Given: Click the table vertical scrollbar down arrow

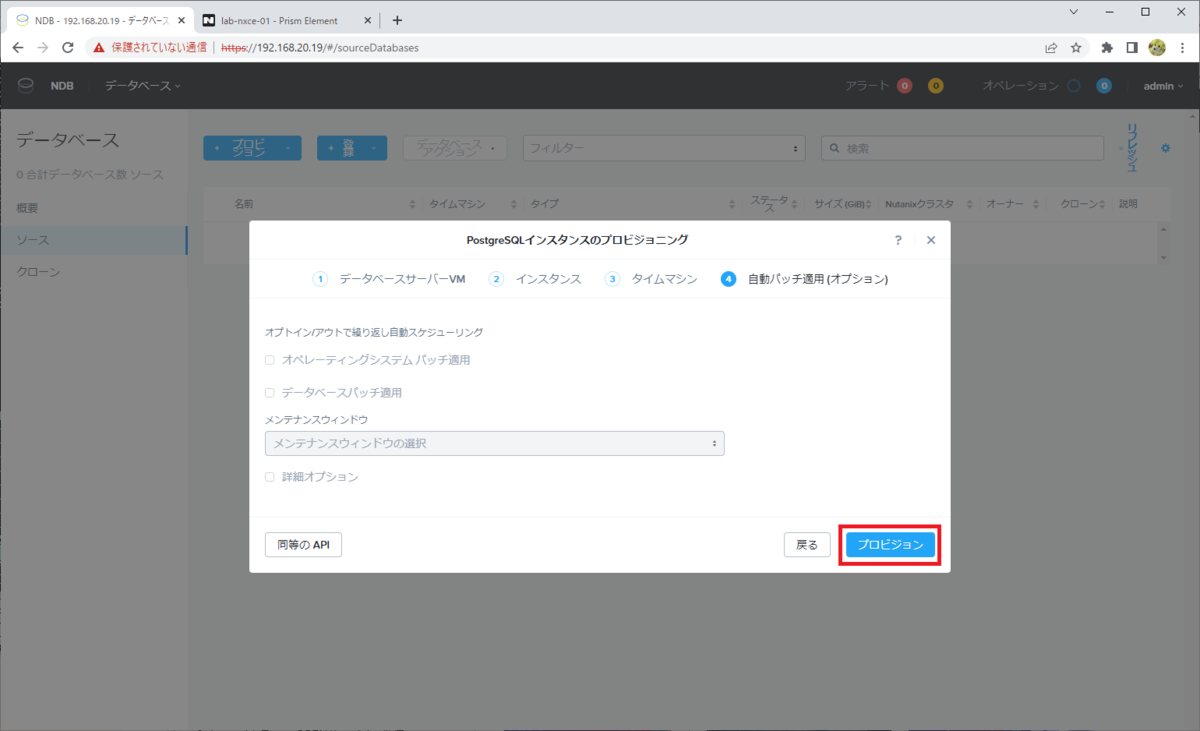Looking at the screenshot, I should (1162, 258).
